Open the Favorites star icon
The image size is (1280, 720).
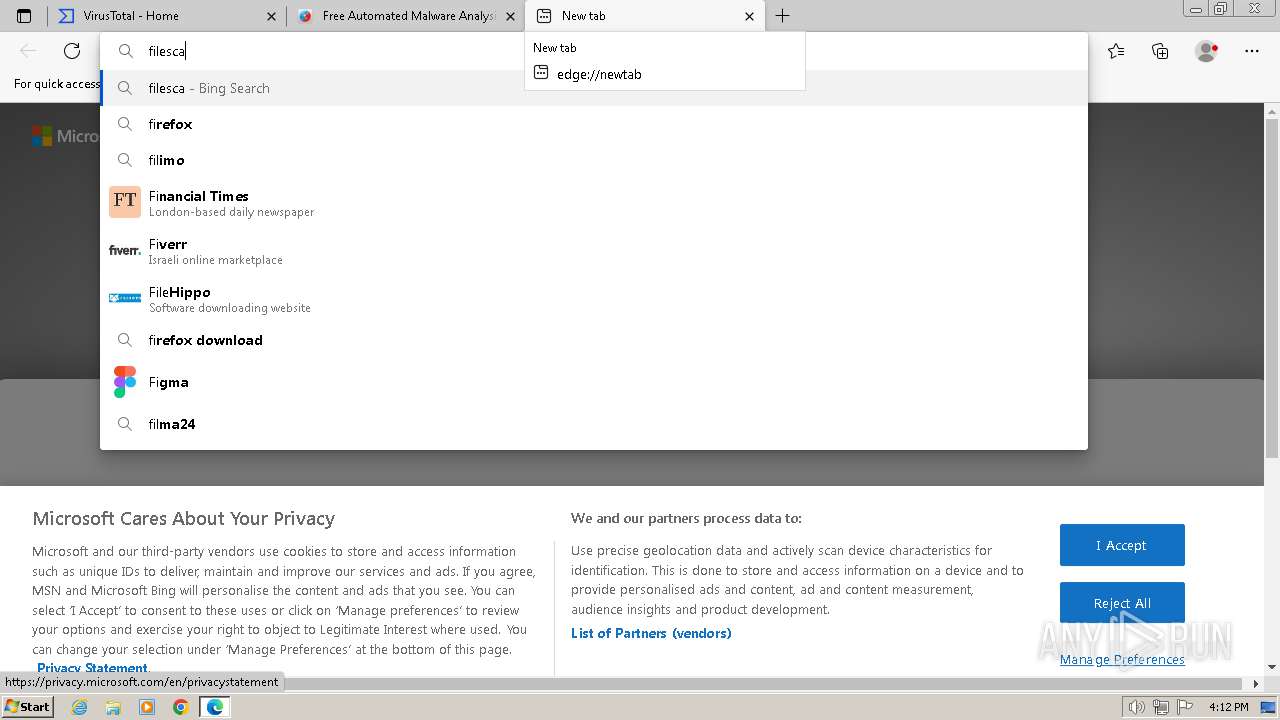[x=1116, y=51]
